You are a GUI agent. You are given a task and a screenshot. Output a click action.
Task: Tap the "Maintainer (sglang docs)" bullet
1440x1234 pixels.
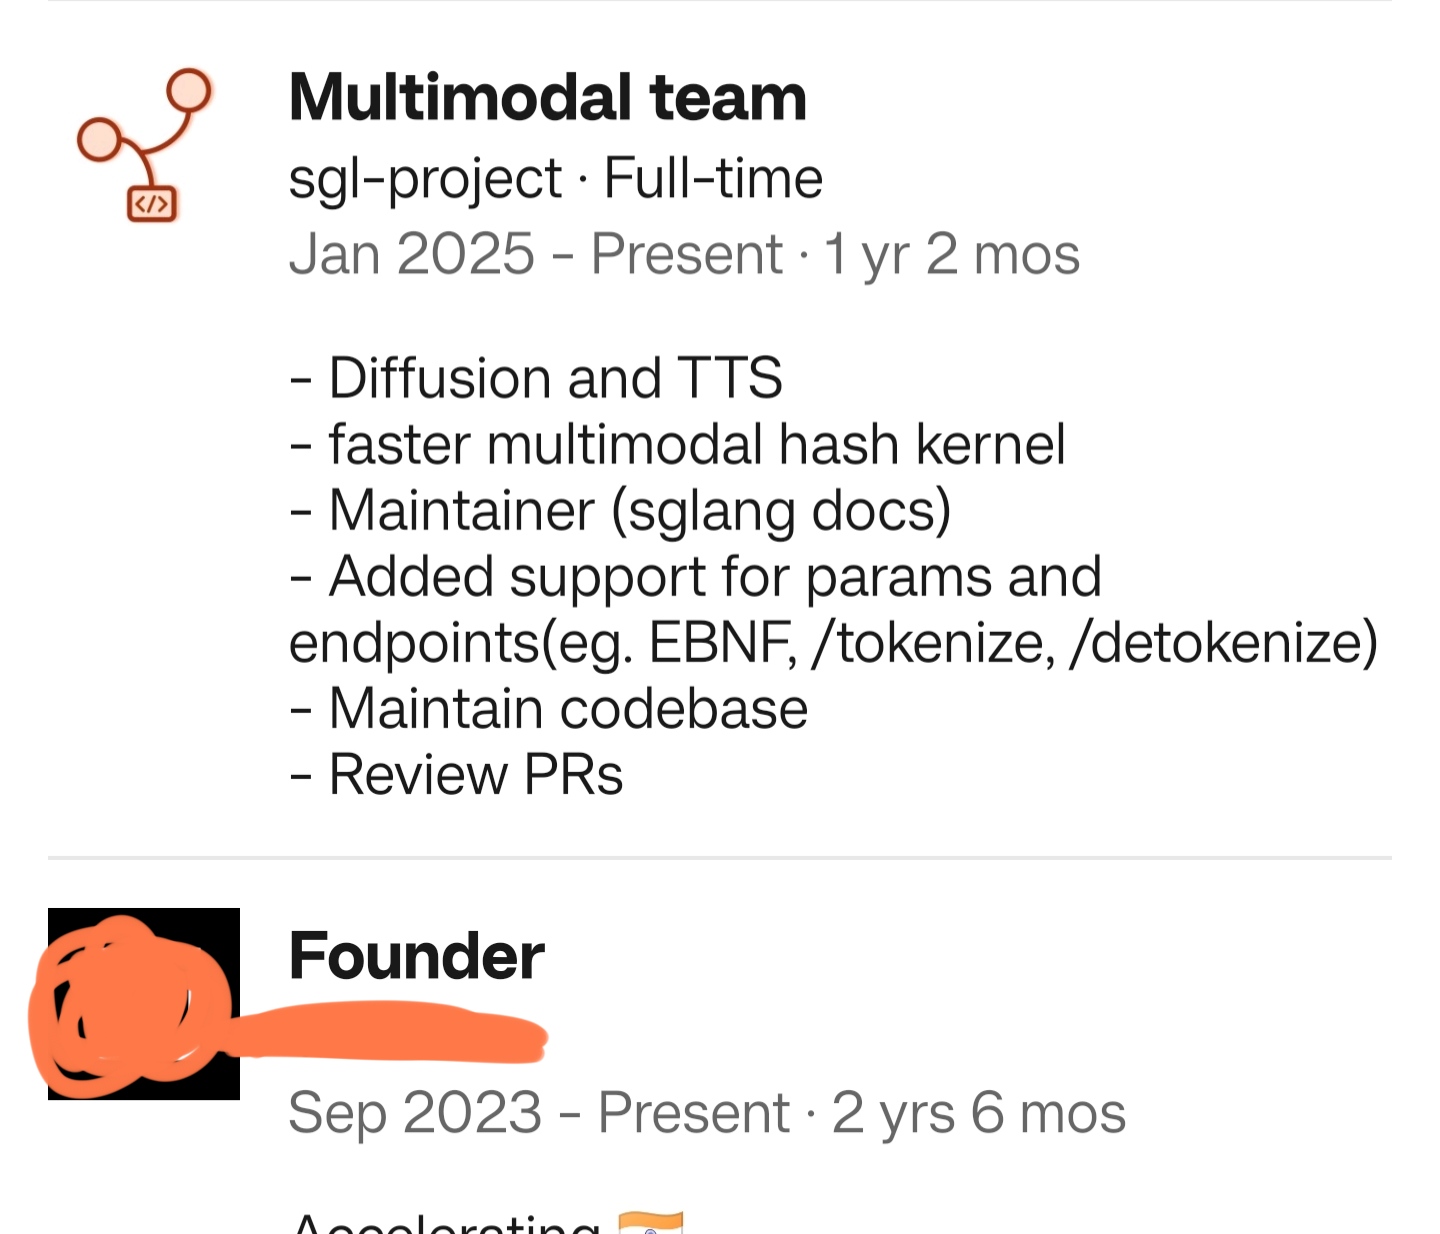coord(638,510)
